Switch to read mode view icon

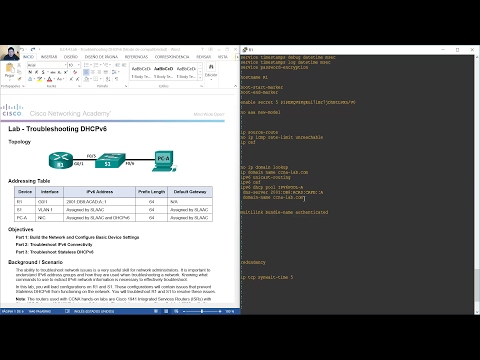pos(156,311)
